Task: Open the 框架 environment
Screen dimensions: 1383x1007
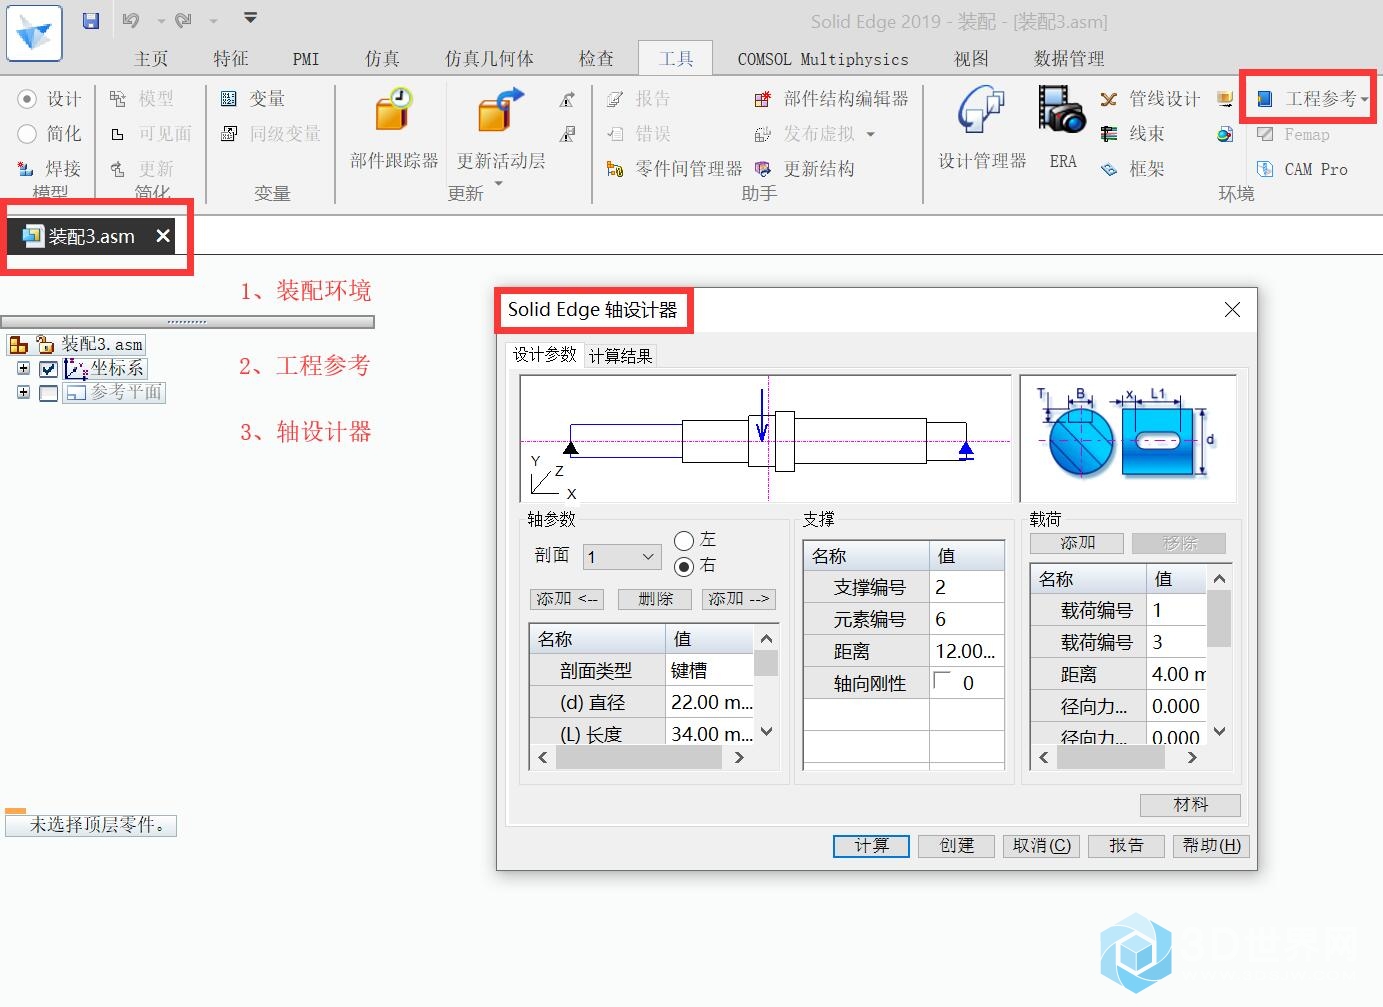Action: [x=1132, y=168]
